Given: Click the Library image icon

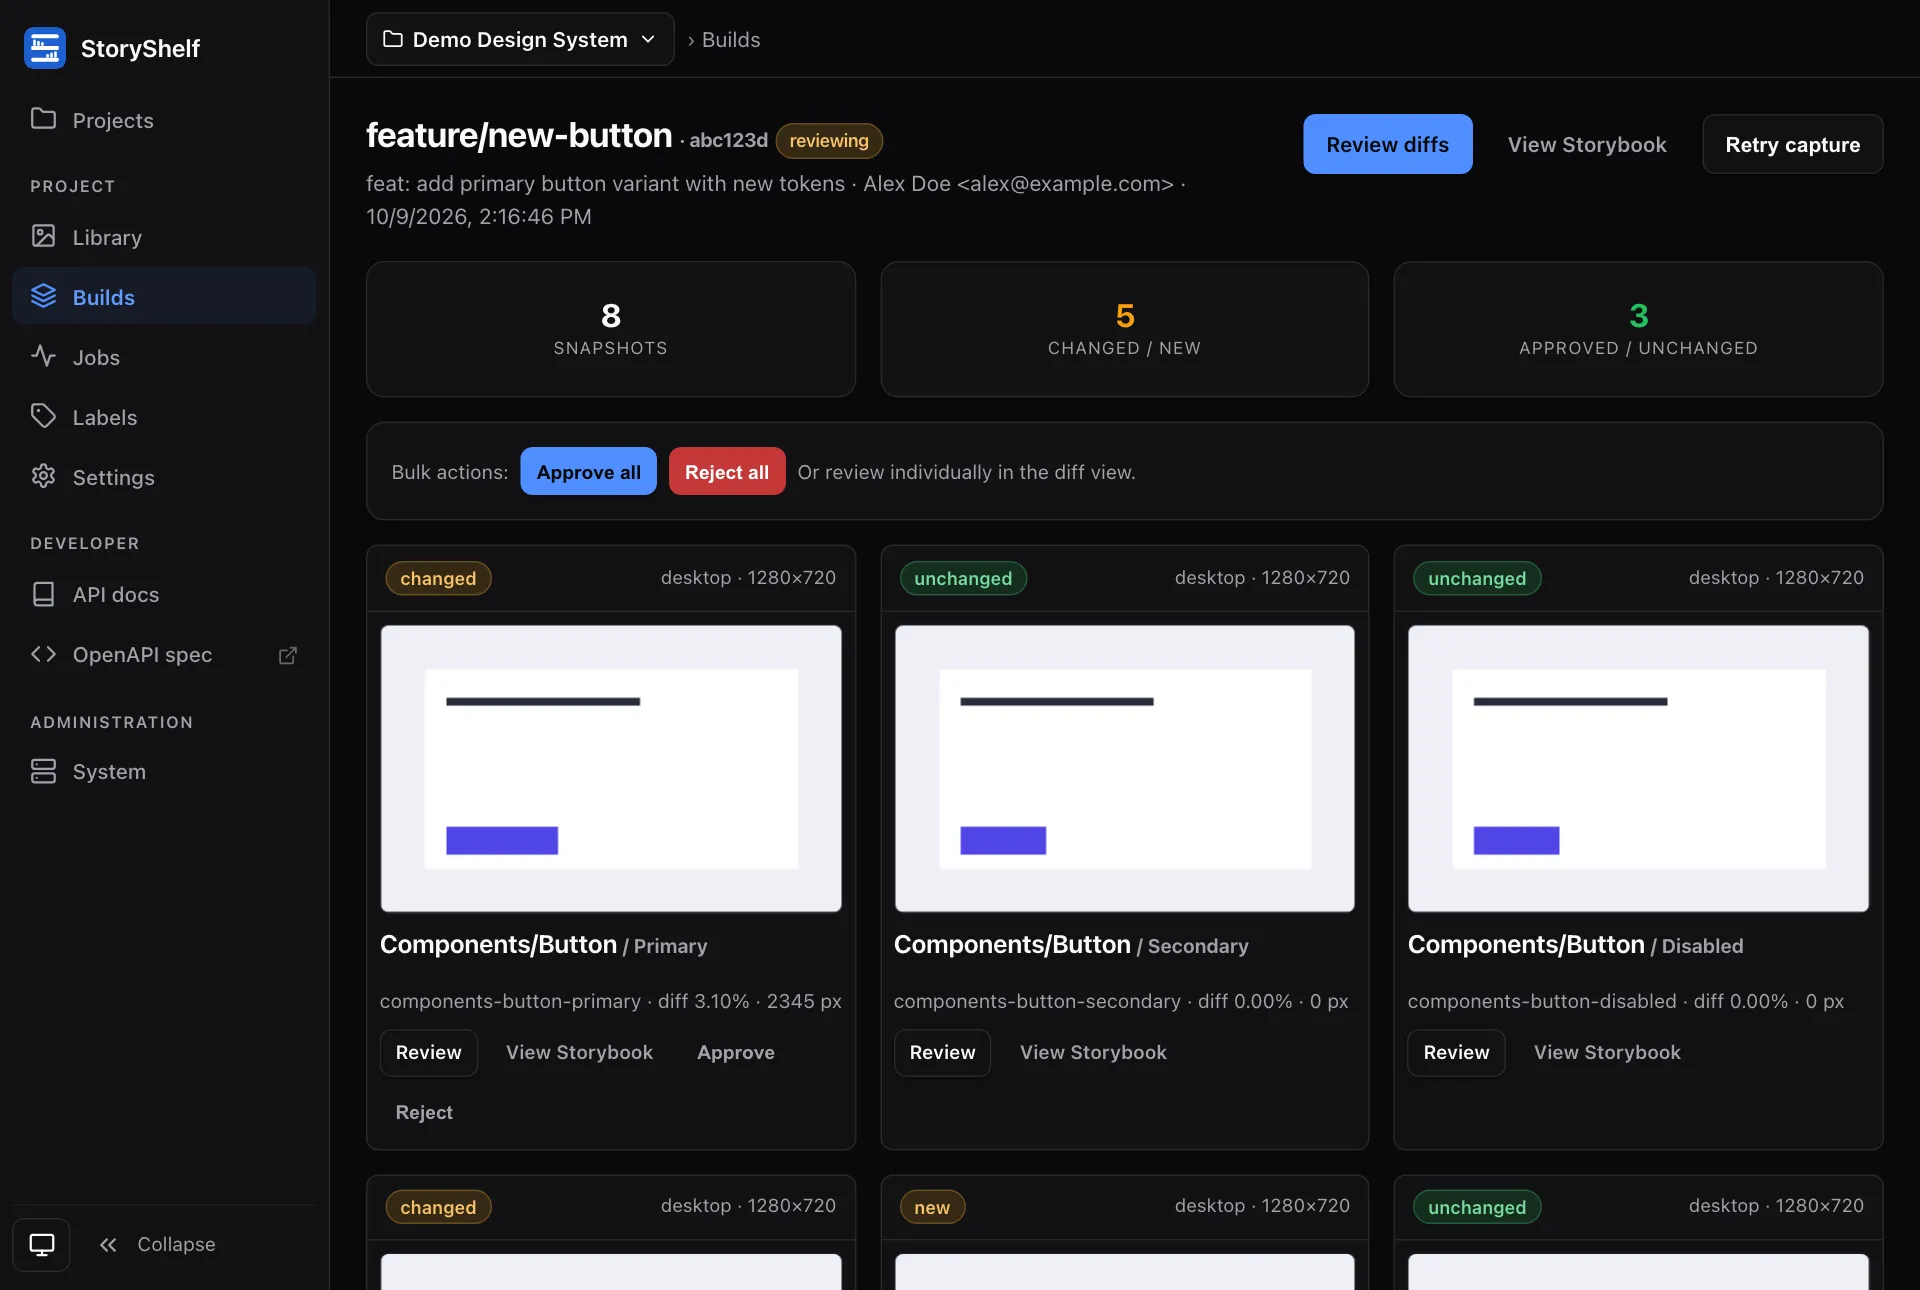Looking at the screenshot, I should pos(43,236).
